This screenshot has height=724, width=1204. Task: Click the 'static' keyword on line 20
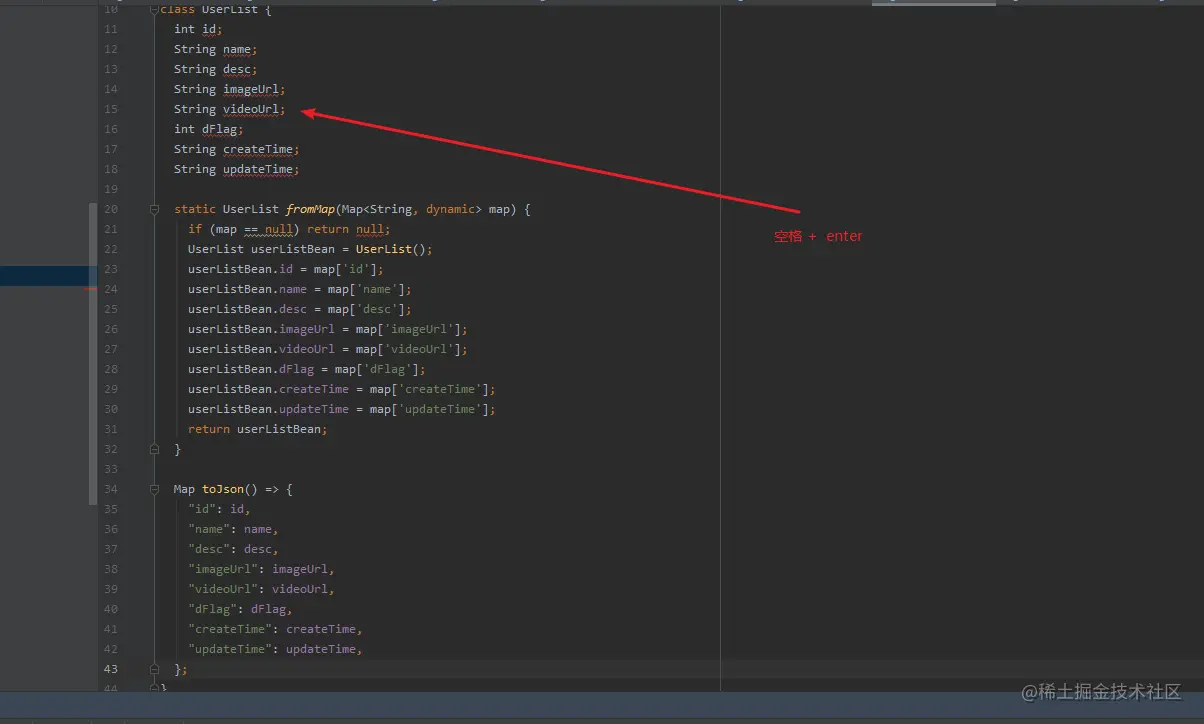(195, 209)
